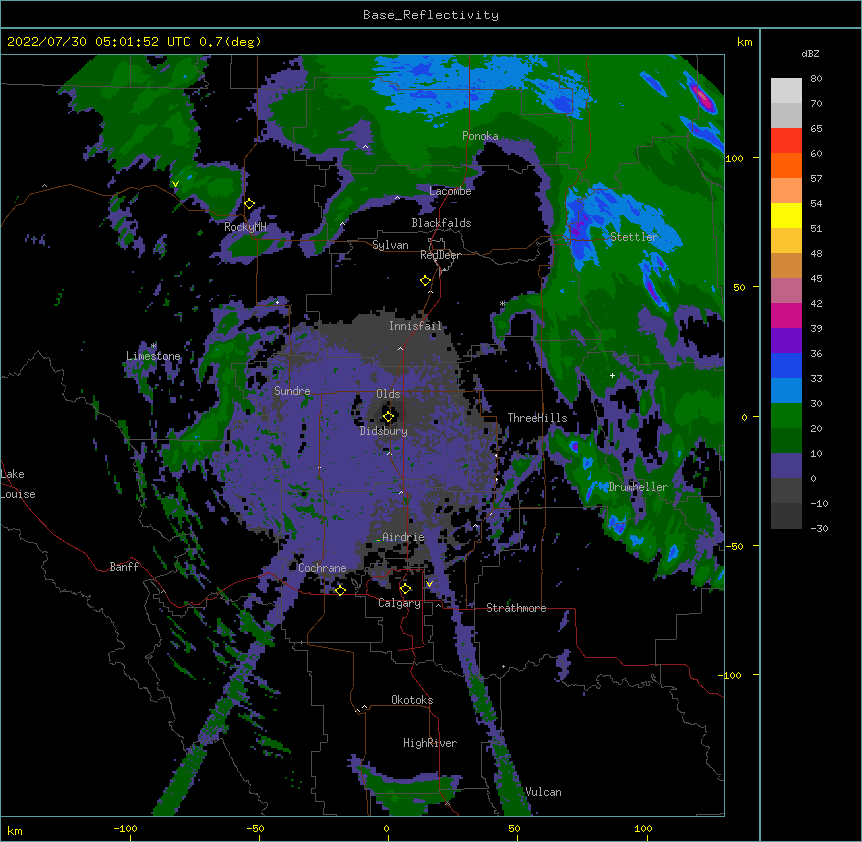Screen dimensions: 862x842
Task: Select the yellow marker south of RedDeer
Action: [426, 281]
